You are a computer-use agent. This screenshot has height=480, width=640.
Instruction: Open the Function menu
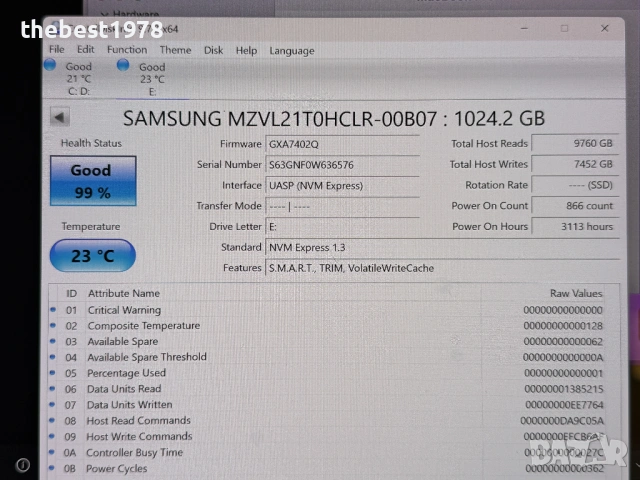click(127, 50)
